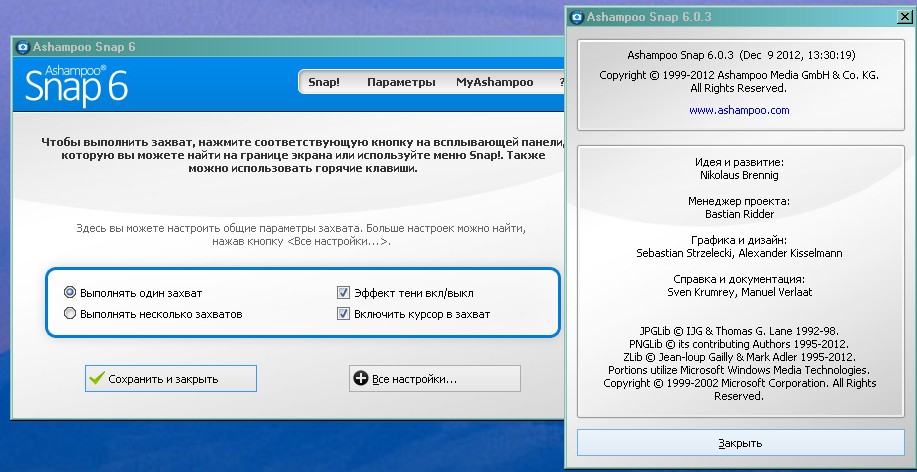Click the version text Ashampoo Snap 6.0.3 (Dec 9 2012
The height and width of the screenshot is (472, 917).
[741, 56]
